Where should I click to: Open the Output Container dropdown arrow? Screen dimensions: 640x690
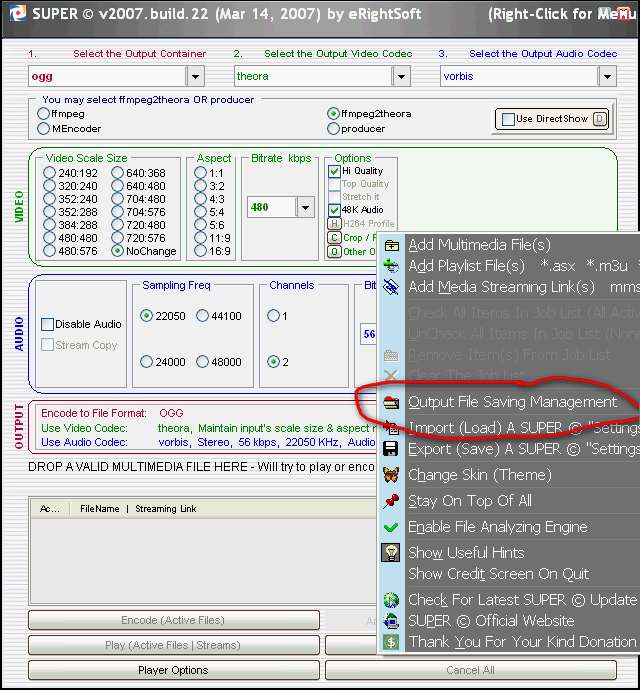point(195,76)
